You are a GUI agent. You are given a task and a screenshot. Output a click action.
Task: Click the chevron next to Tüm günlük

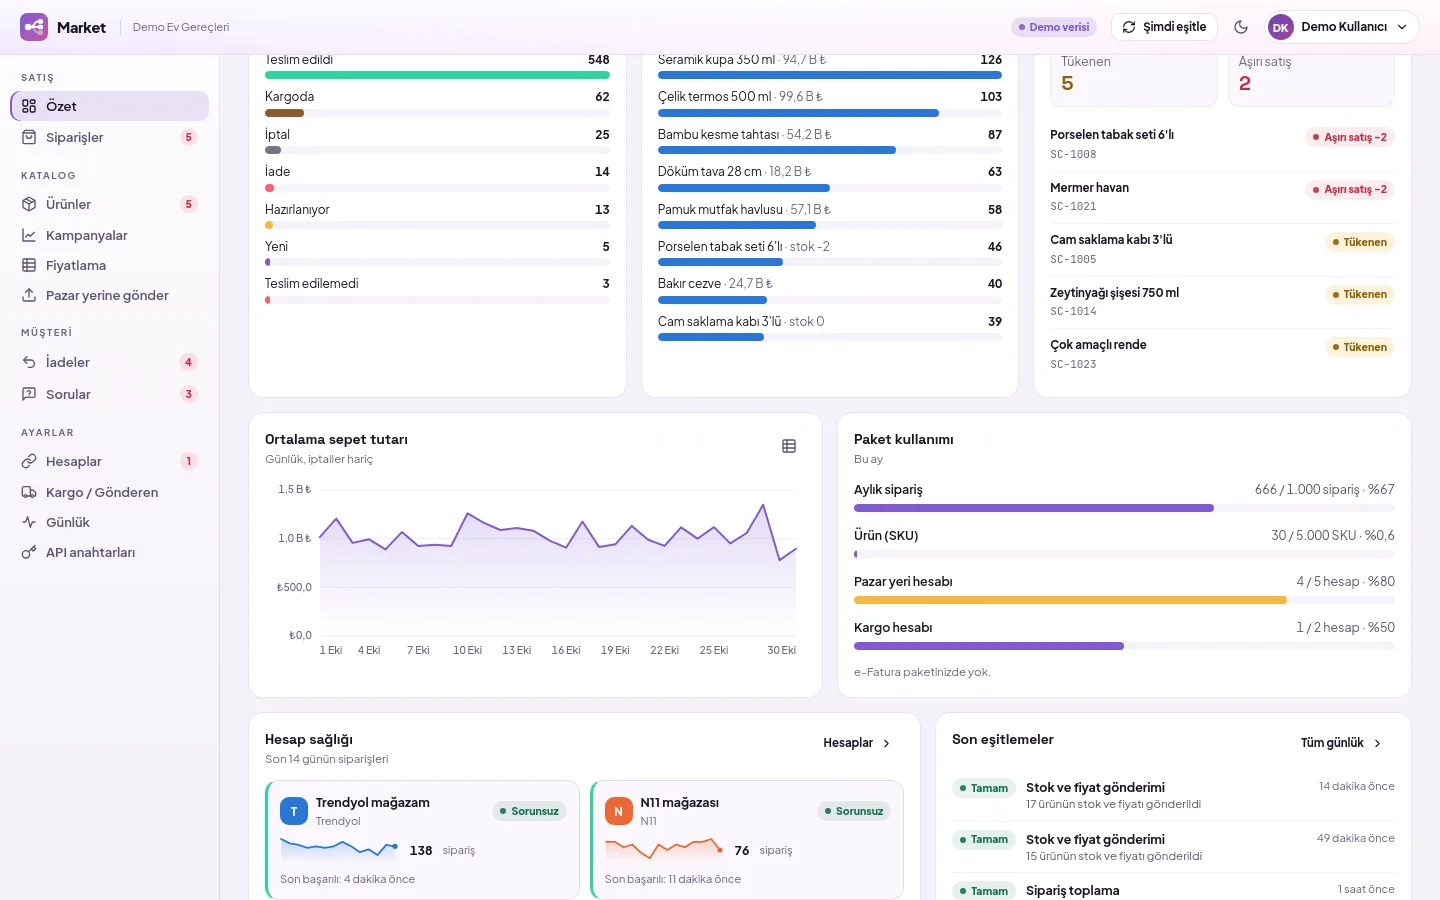pos(1377,743)
